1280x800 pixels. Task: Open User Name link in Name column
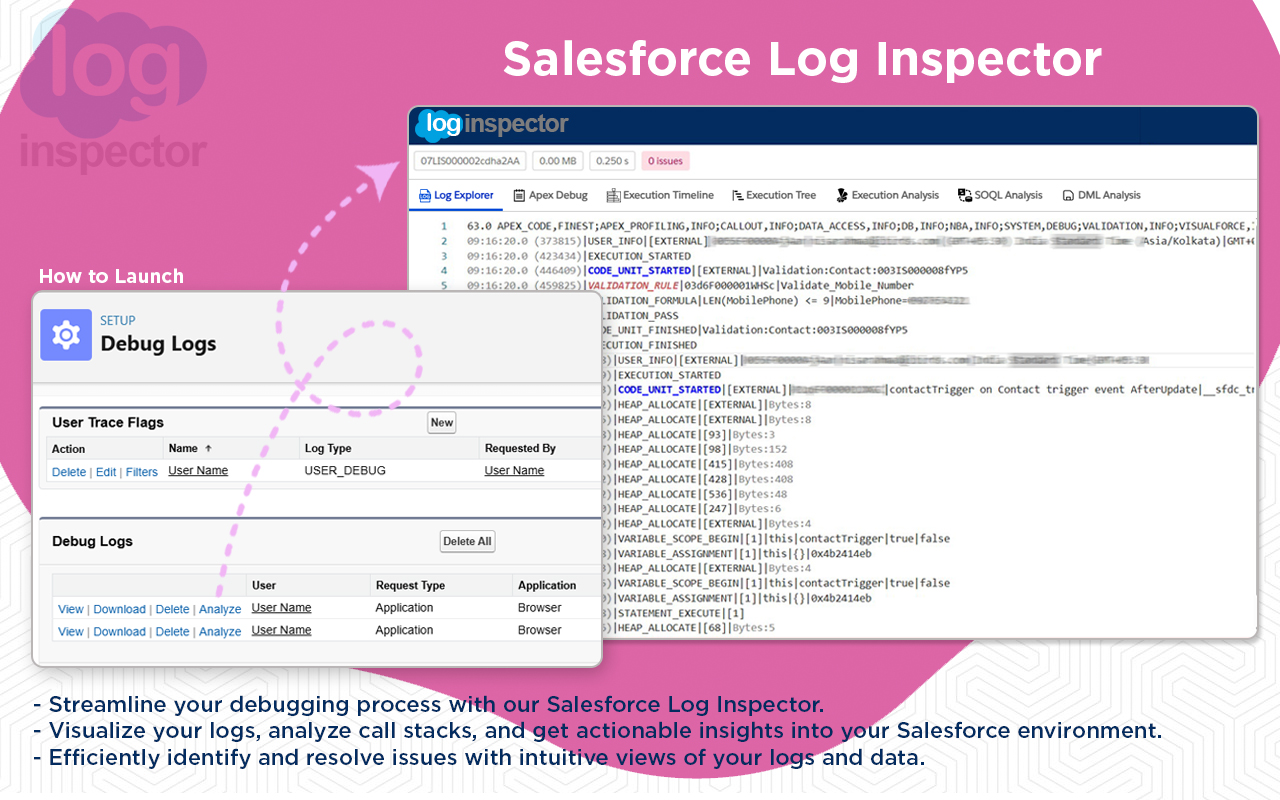198,471
